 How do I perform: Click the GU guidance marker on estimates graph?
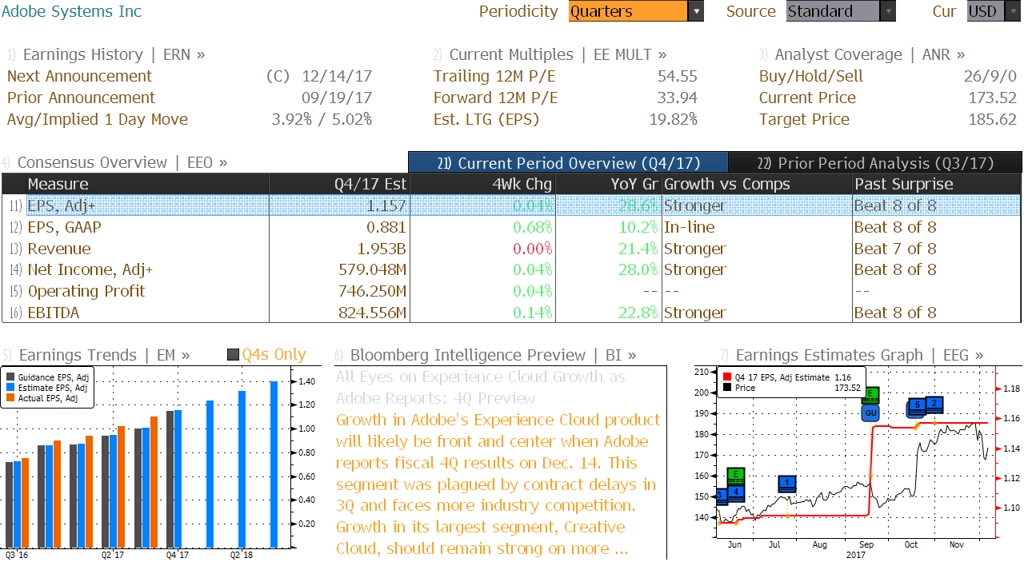[871, 413]
